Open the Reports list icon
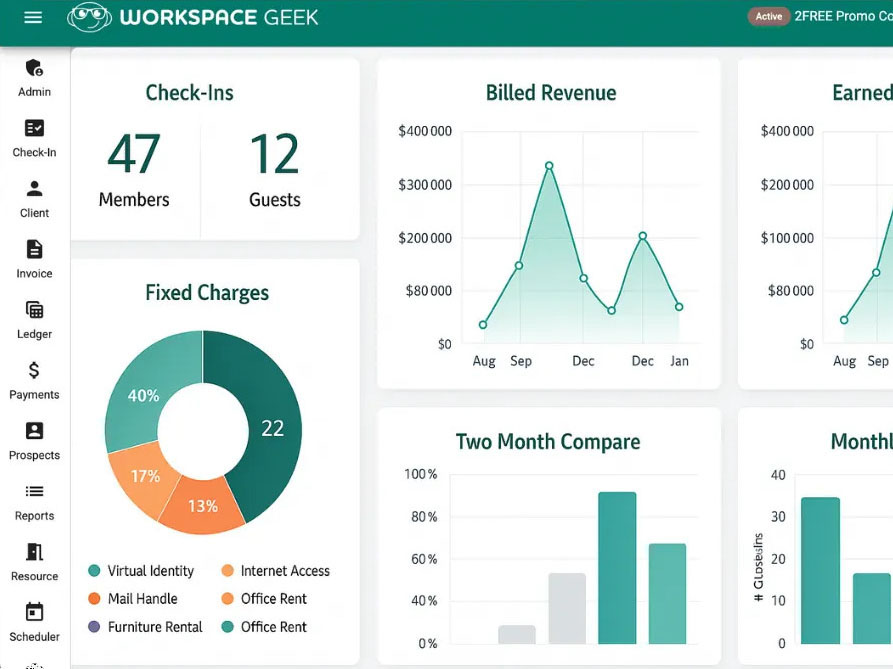This screenshot has height=669, width=893. (x=34, y=491)
